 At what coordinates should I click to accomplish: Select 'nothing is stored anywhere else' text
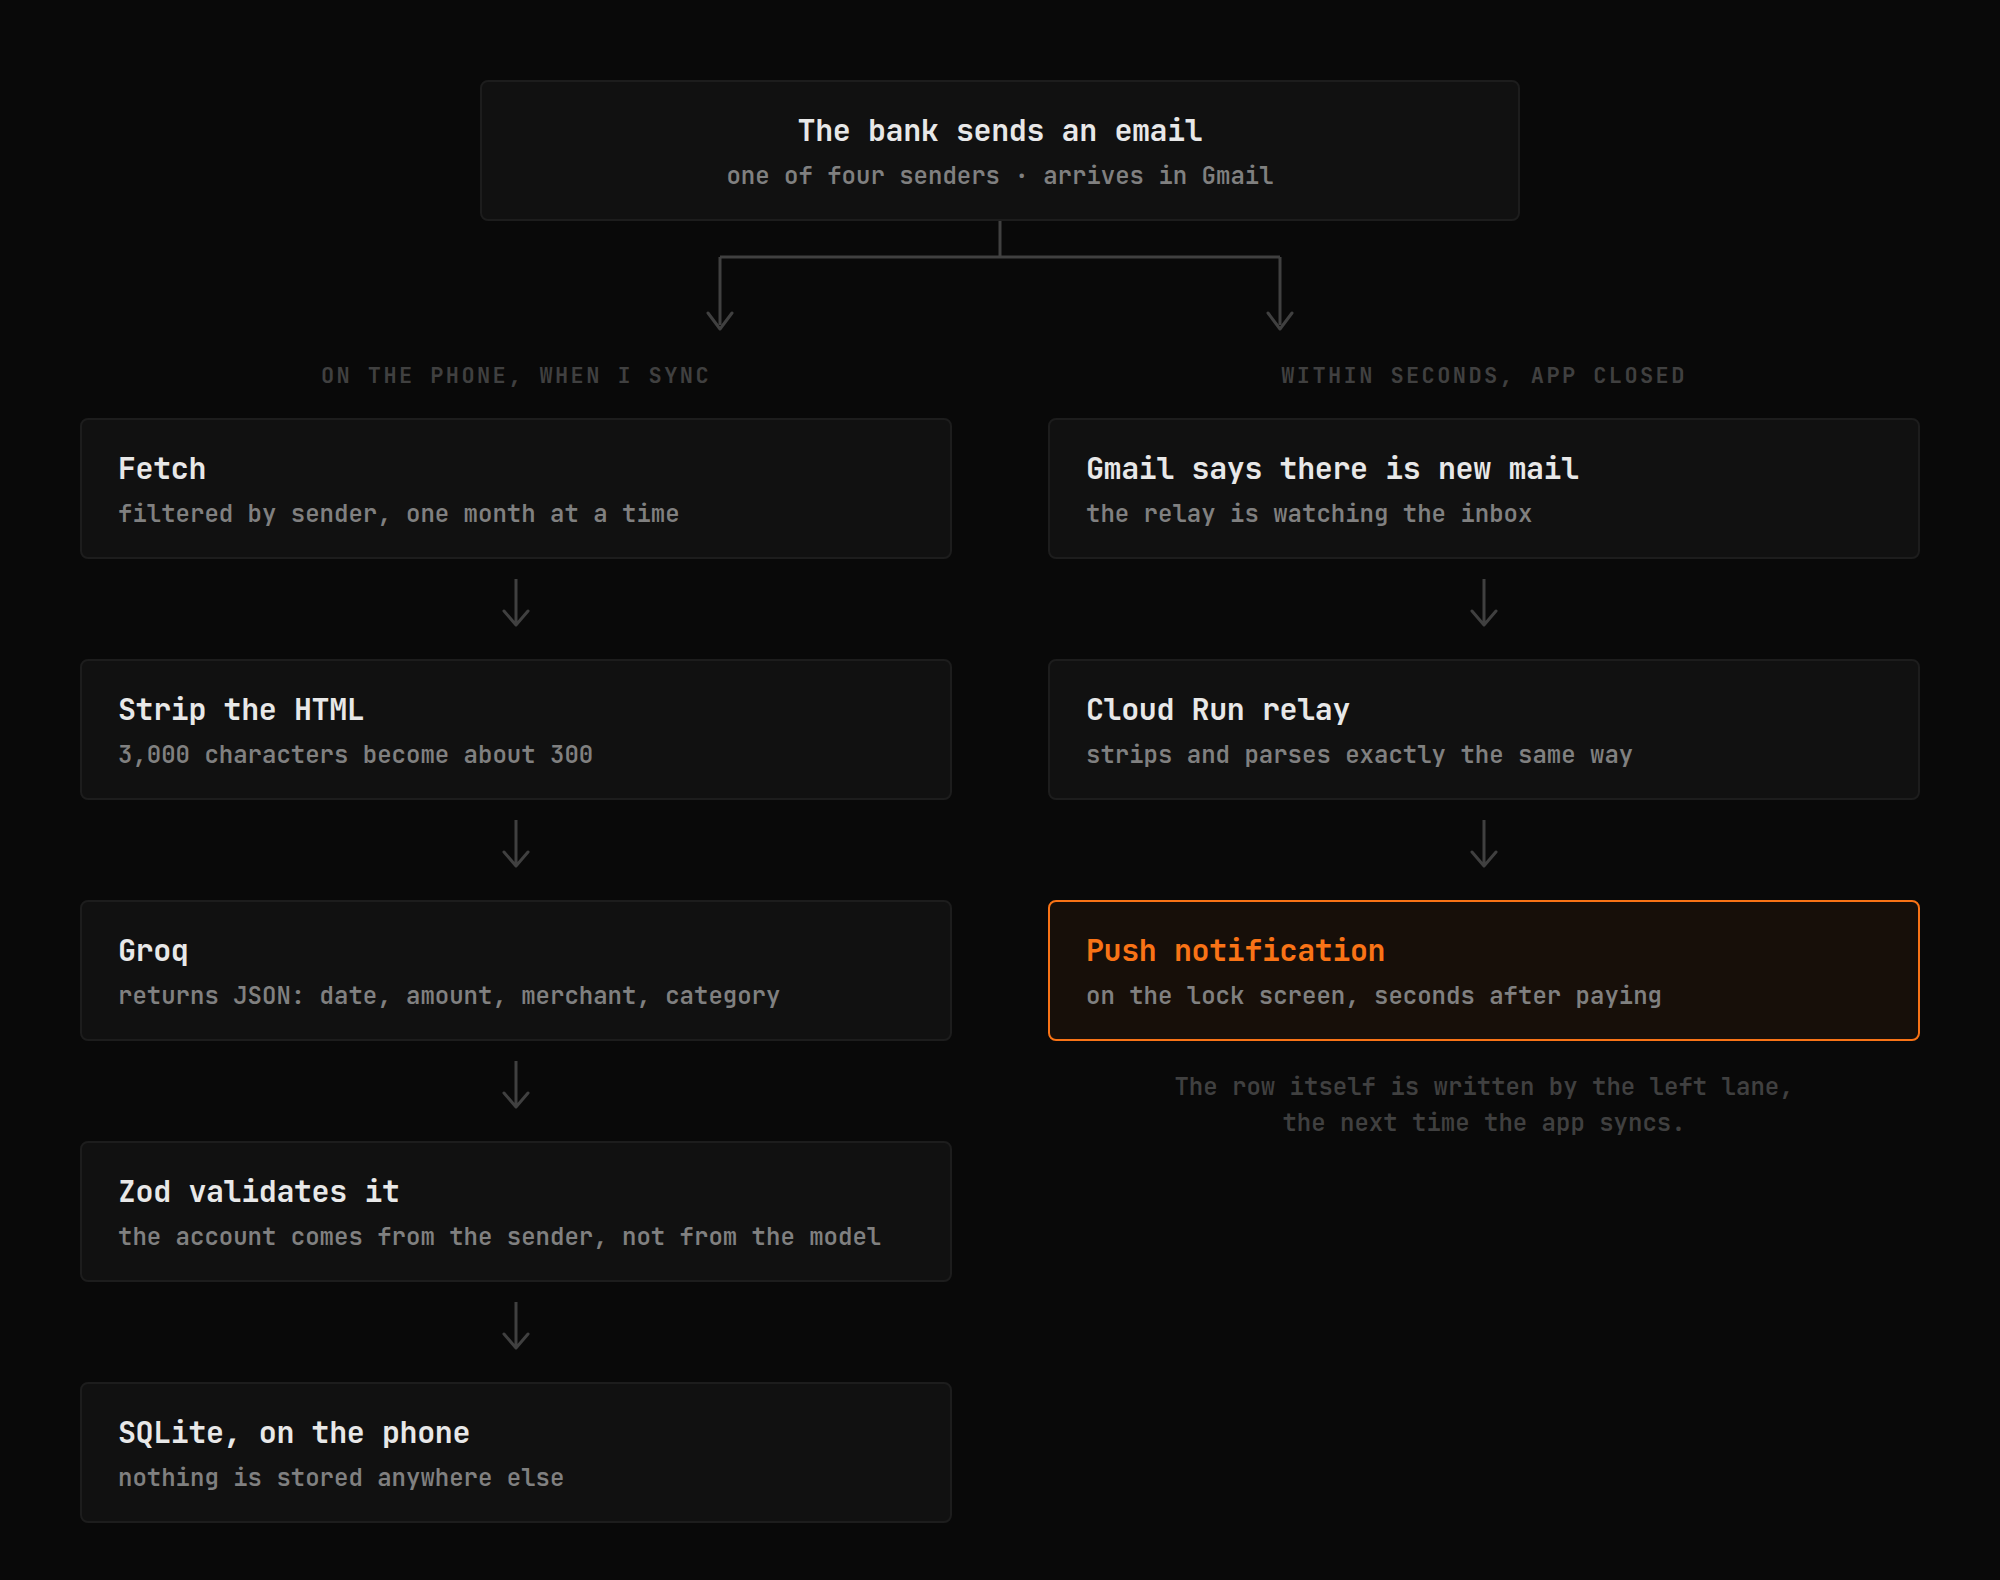pos(341,1478)
